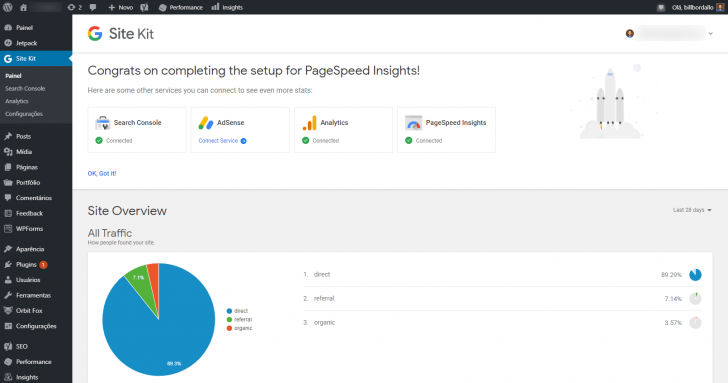Click Connect Service for AdSense

222,141
